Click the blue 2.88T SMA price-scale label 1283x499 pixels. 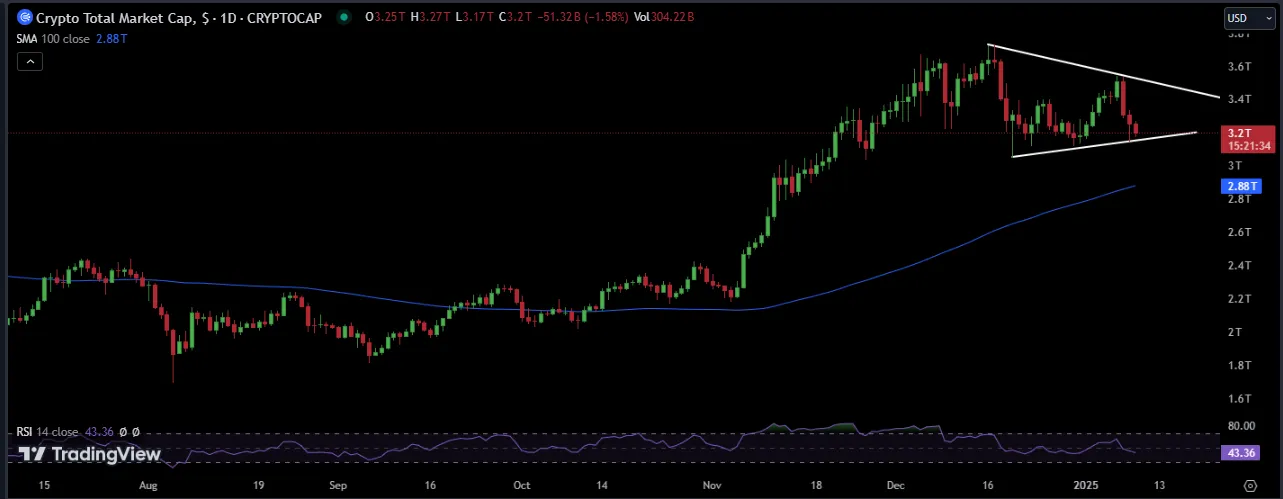1241,186
